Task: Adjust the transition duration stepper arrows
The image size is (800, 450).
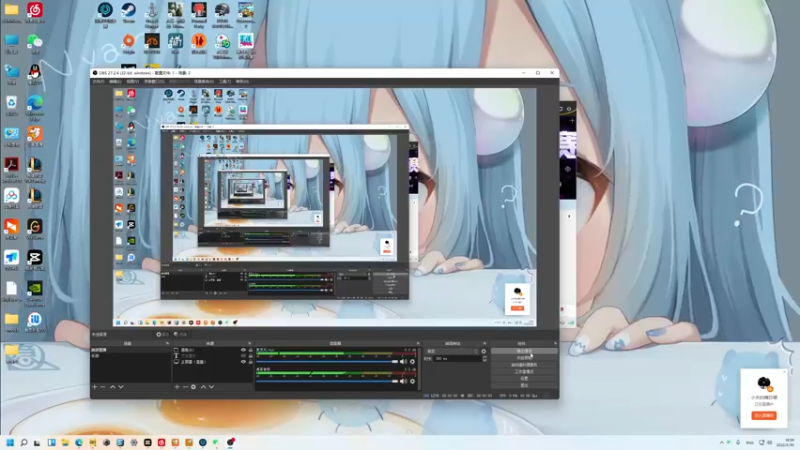Action: [484, 359]
